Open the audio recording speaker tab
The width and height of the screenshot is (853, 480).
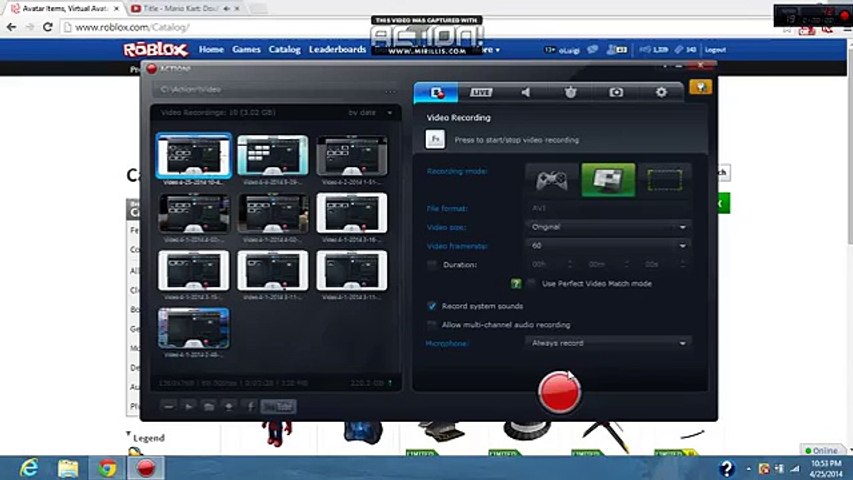[x=526, y=93]
